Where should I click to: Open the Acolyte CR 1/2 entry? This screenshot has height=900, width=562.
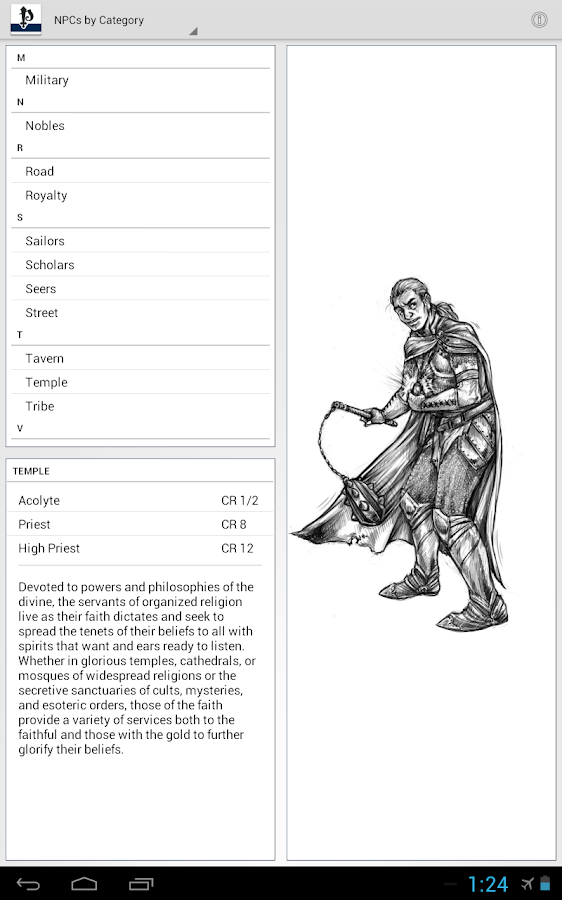coord(138,500)
